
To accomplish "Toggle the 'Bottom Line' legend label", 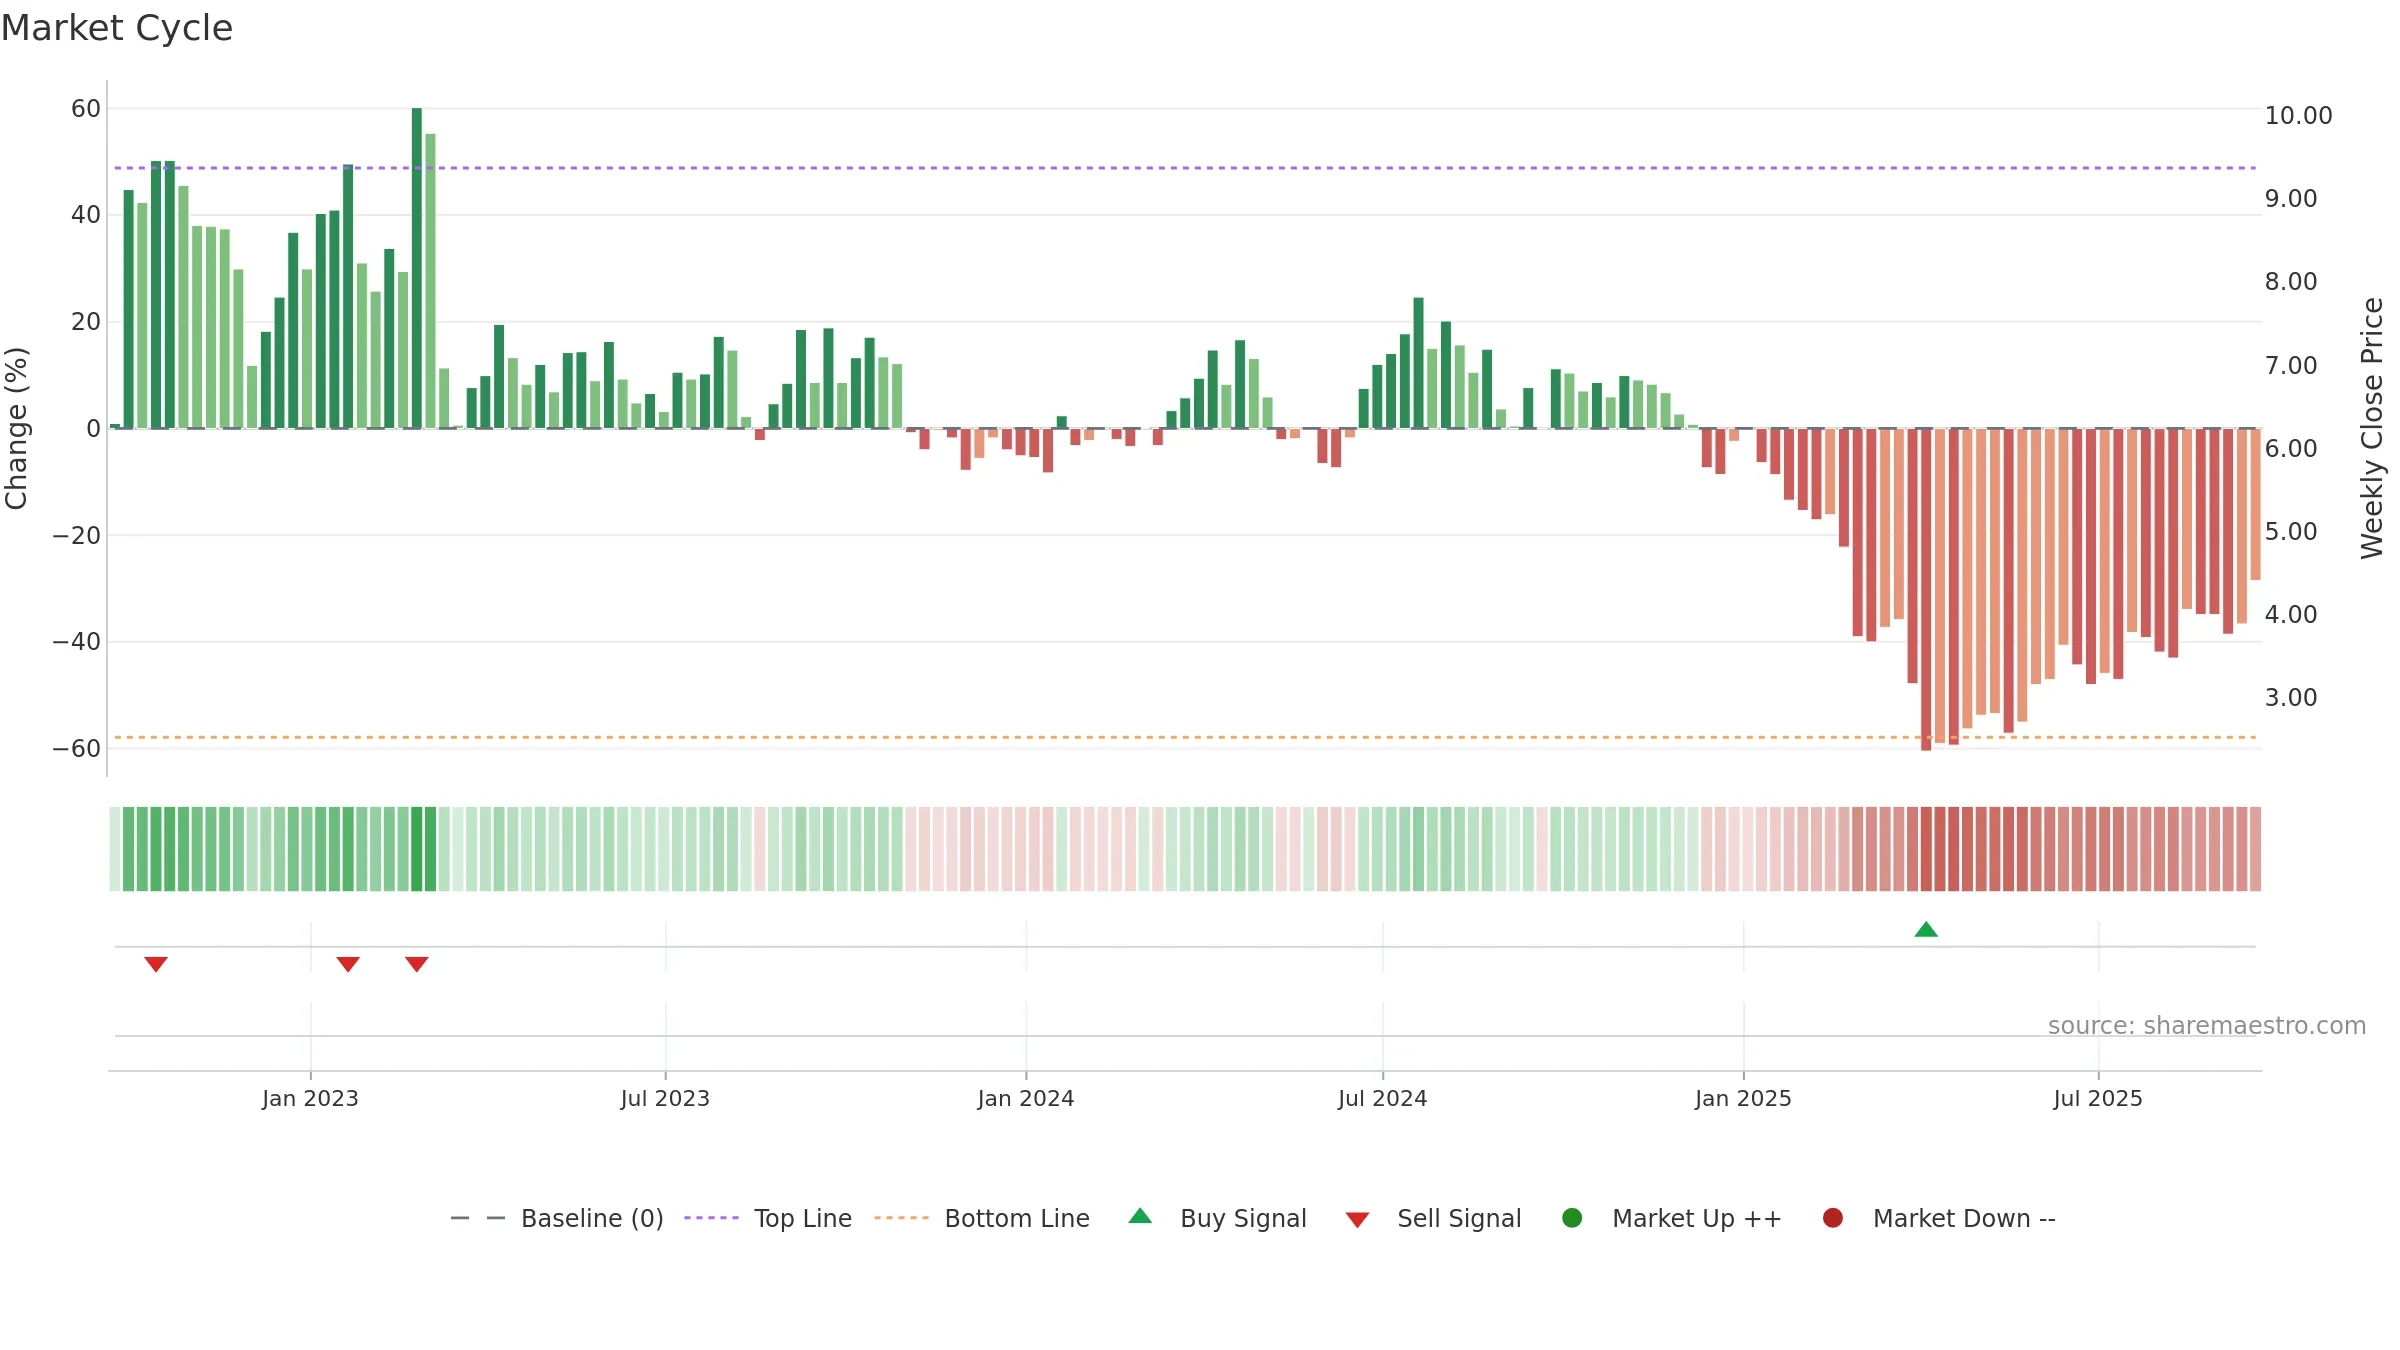I will (1017, 1219).
